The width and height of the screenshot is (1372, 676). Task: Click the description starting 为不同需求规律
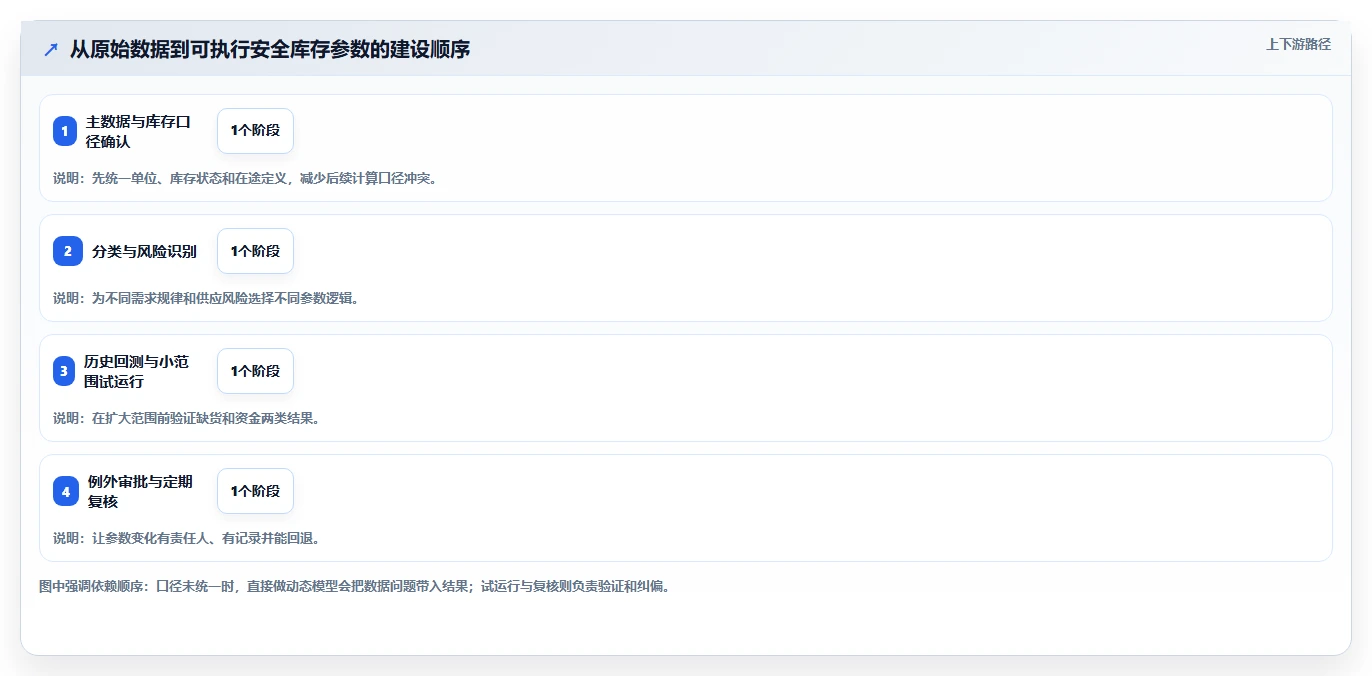206,298
